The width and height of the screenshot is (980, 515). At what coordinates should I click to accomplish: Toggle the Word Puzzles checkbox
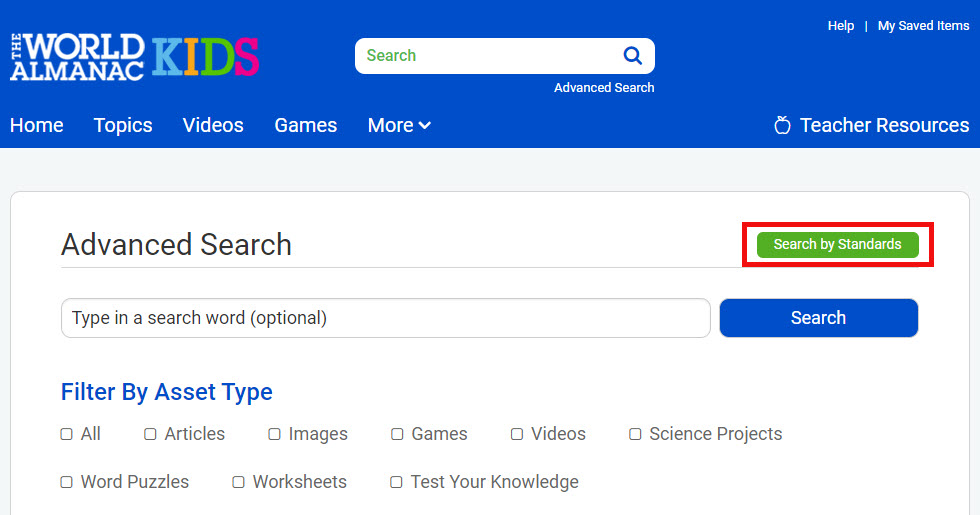67,482
